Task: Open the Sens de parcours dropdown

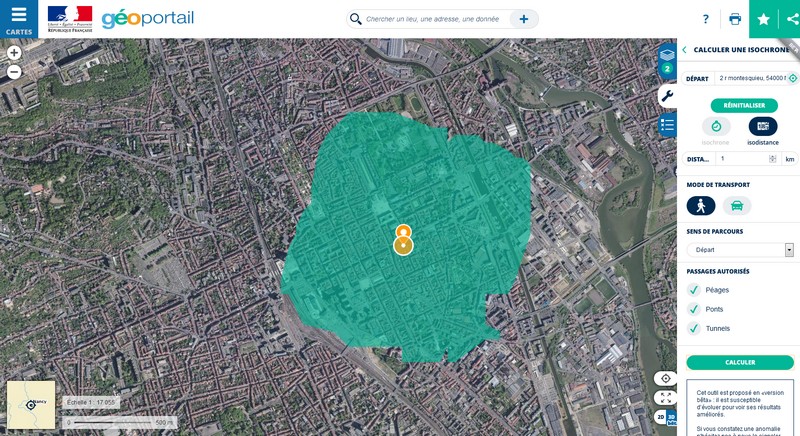Action: click(740, 250)
